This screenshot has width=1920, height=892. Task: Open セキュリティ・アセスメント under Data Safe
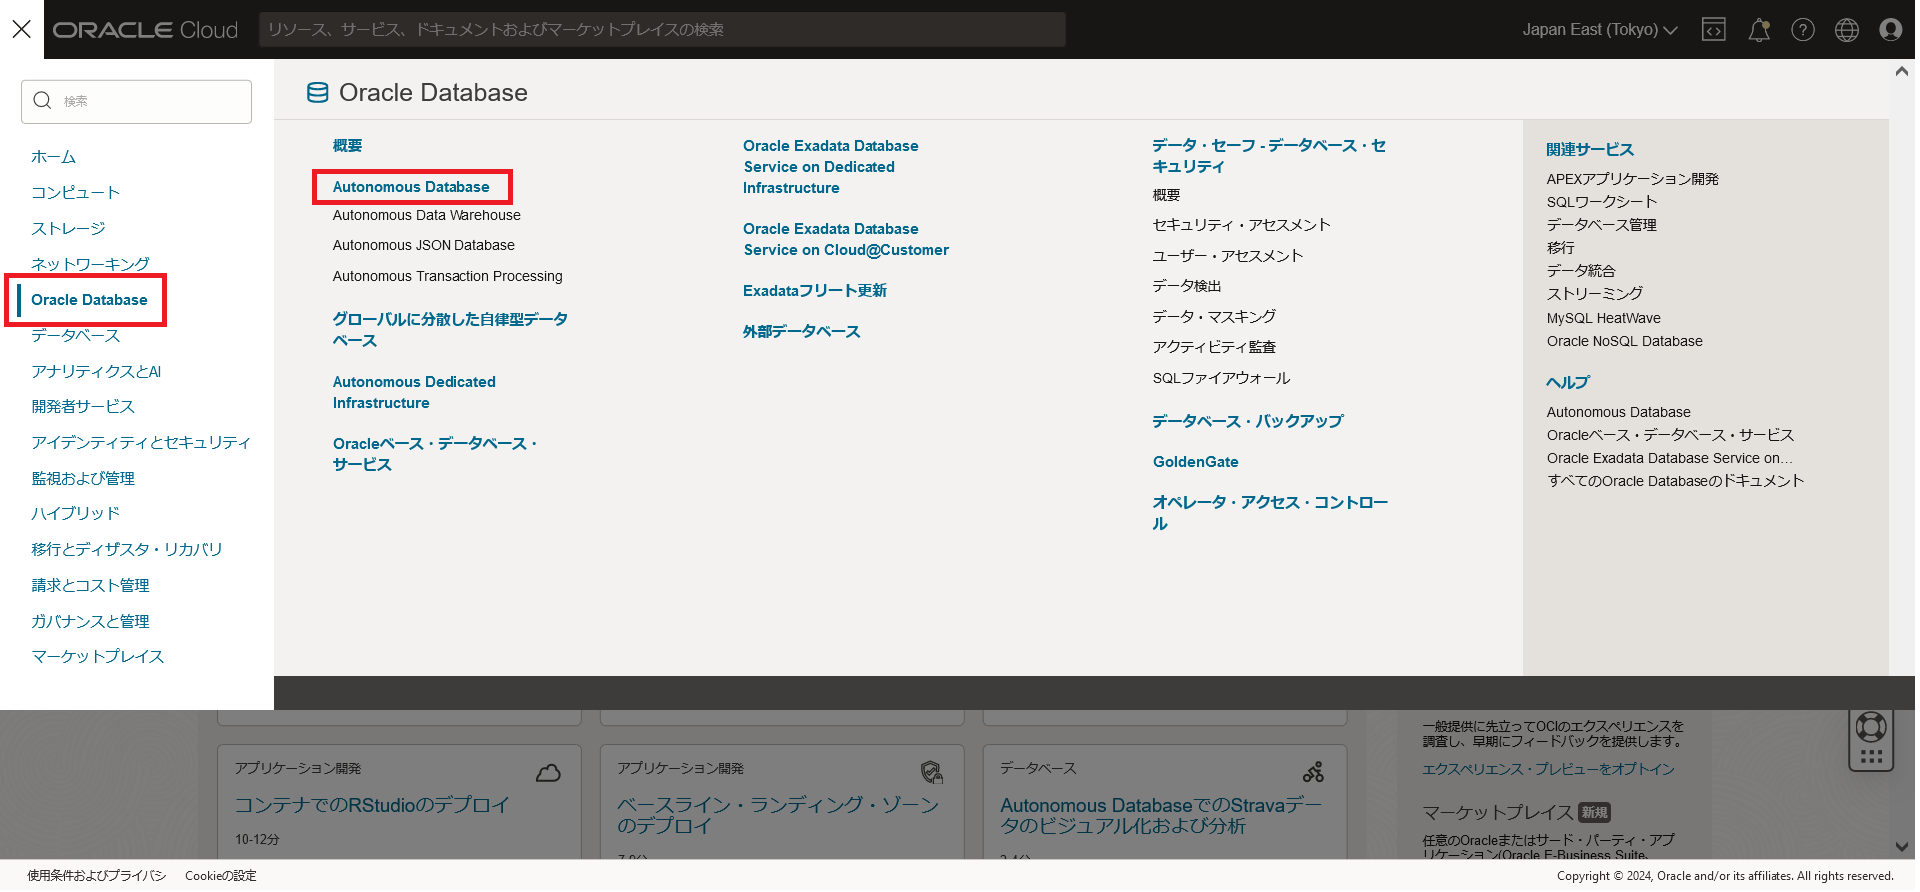[x=1241, y=225]
